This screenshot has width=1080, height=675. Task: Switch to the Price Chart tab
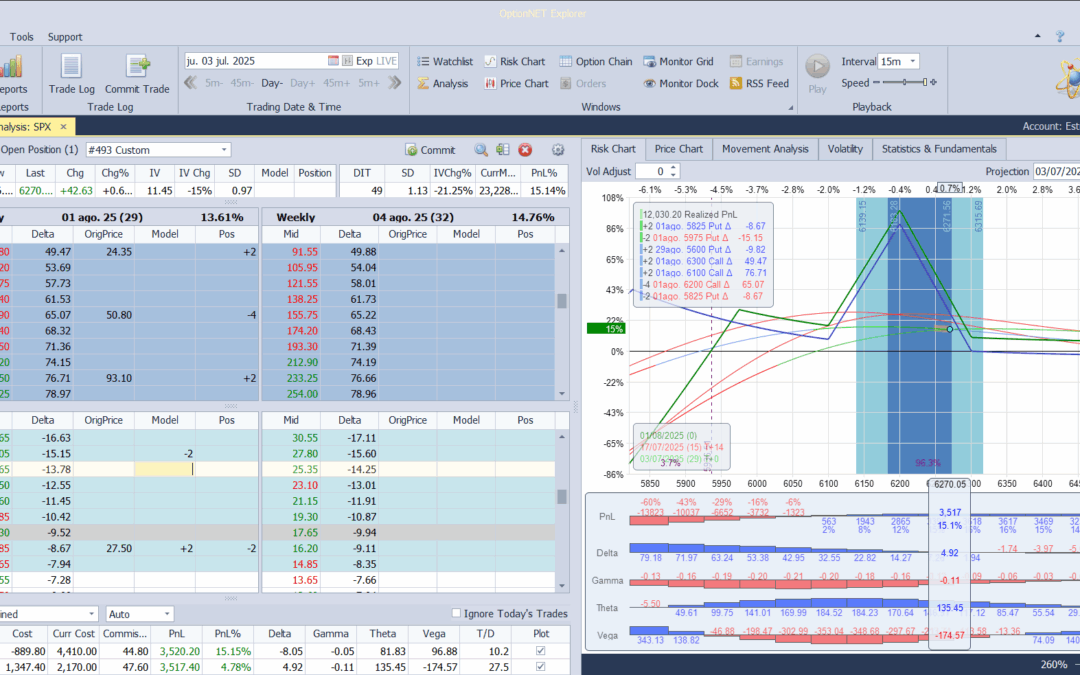pyautogui.click(x=678, y=149)
